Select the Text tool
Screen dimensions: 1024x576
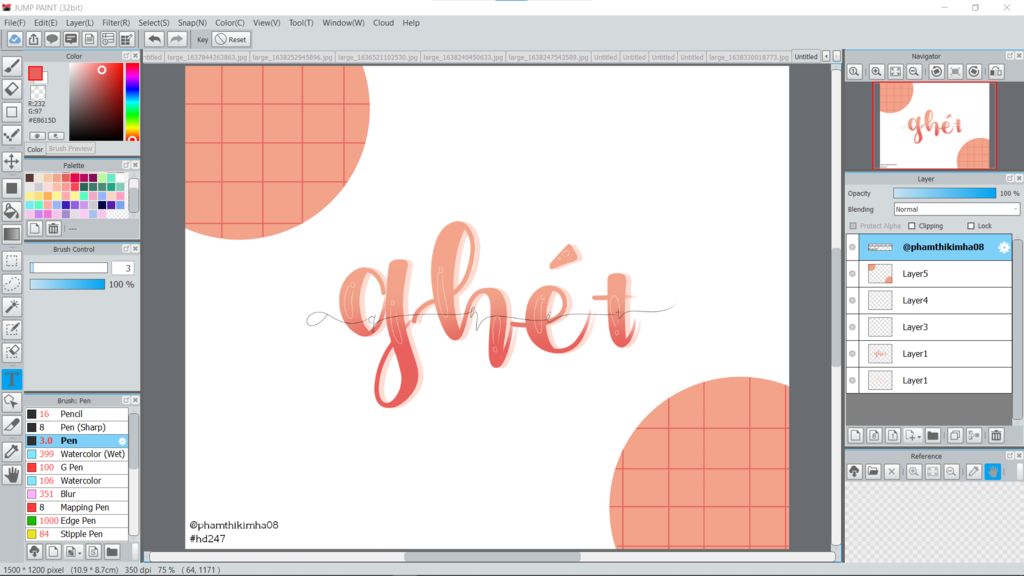coord(12,379)
